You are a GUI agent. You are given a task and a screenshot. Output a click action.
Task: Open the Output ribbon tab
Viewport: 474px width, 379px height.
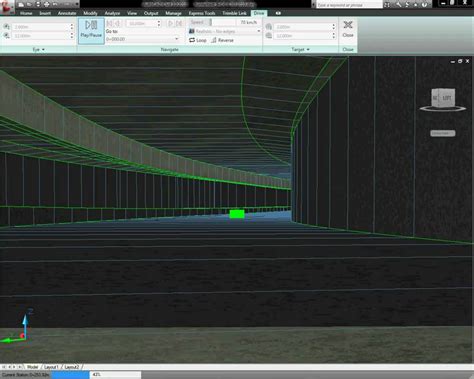point(151,13)
